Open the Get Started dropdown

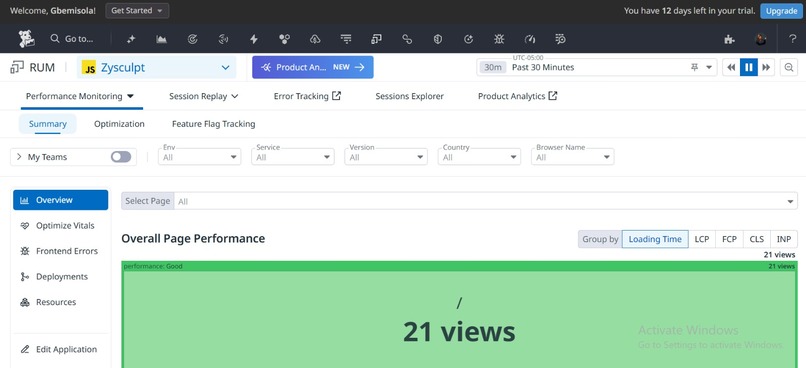coord(137,11)
